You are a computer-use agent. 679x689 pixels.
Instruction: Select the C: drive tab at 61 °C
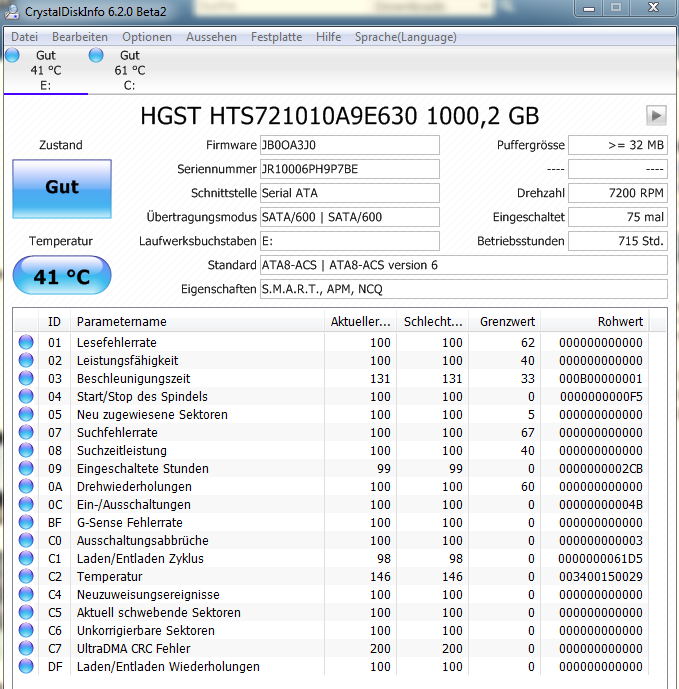coord(130,70)
